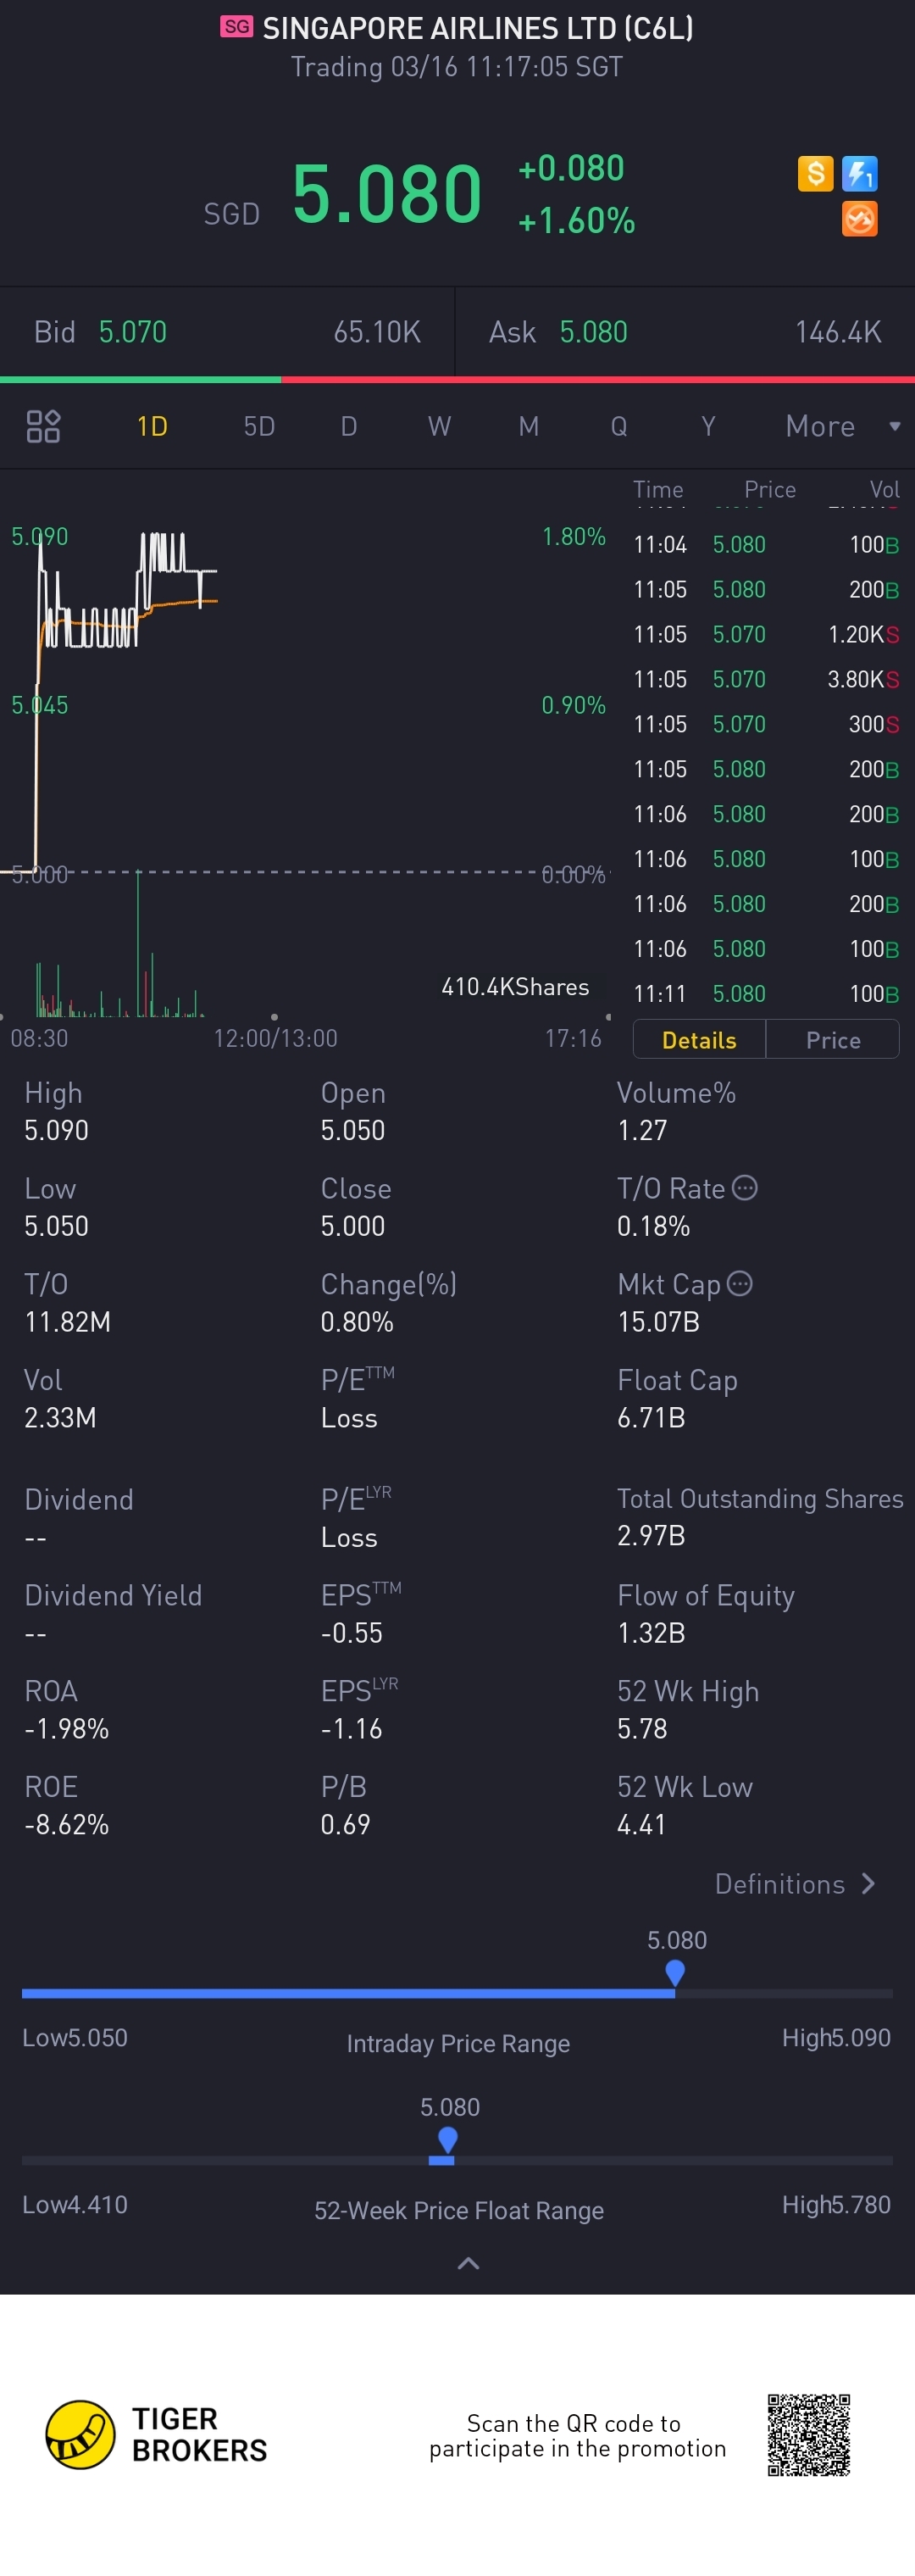This screenshot has height=2576, width=915.
Task: Tap the P/B 0.69 value
Action: (345, 1824)
